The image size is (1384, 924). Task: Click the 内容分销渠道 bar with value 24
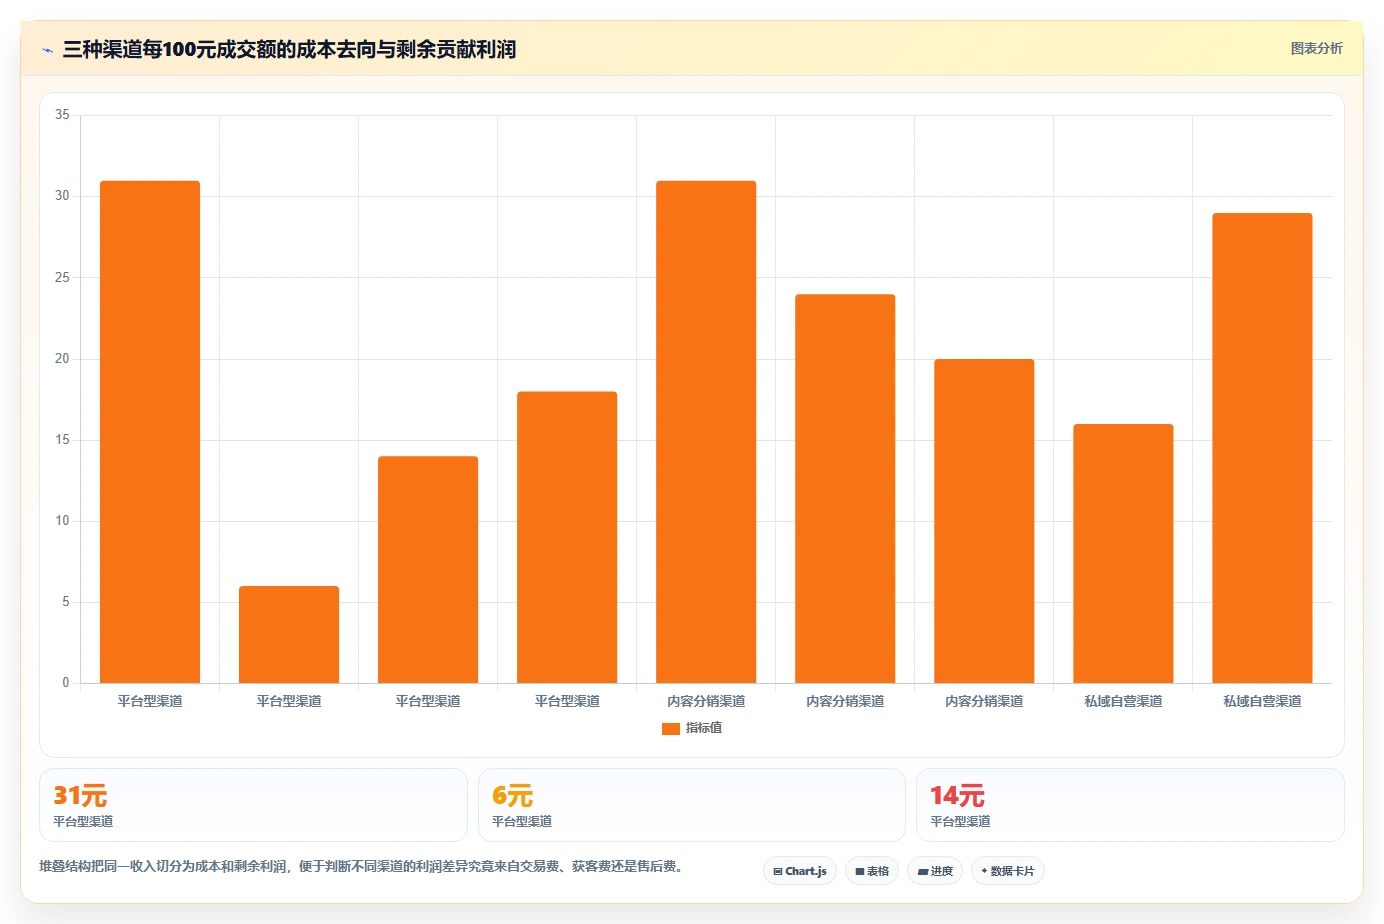(845, 489)
